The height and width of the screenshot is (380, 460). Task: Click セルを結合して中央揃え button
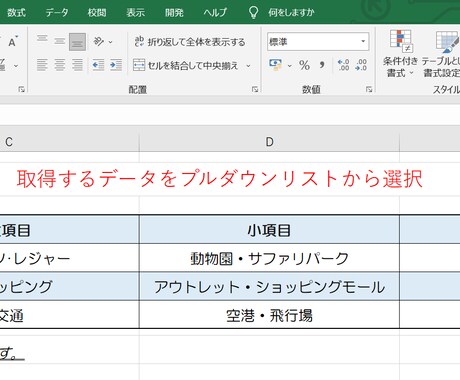[185, 65]
